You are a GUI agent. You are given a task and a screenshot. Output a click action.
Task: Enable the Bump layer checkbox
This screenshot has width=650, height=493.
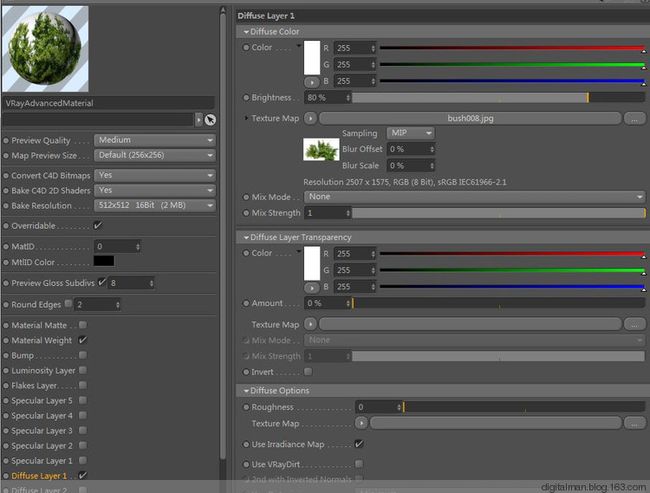[x=83, y=355]
